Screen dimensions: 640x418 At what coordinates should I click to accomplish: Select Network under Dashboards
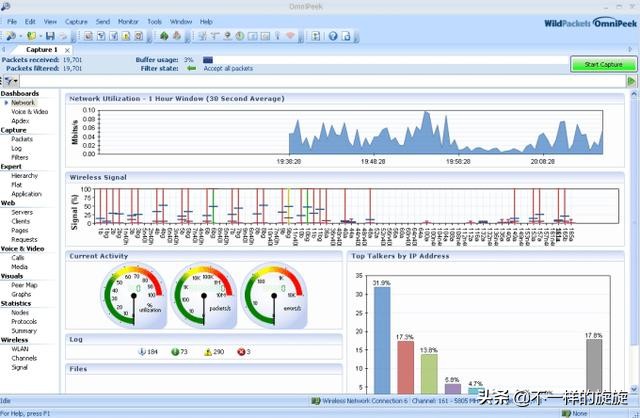click(x=23, y=102)
